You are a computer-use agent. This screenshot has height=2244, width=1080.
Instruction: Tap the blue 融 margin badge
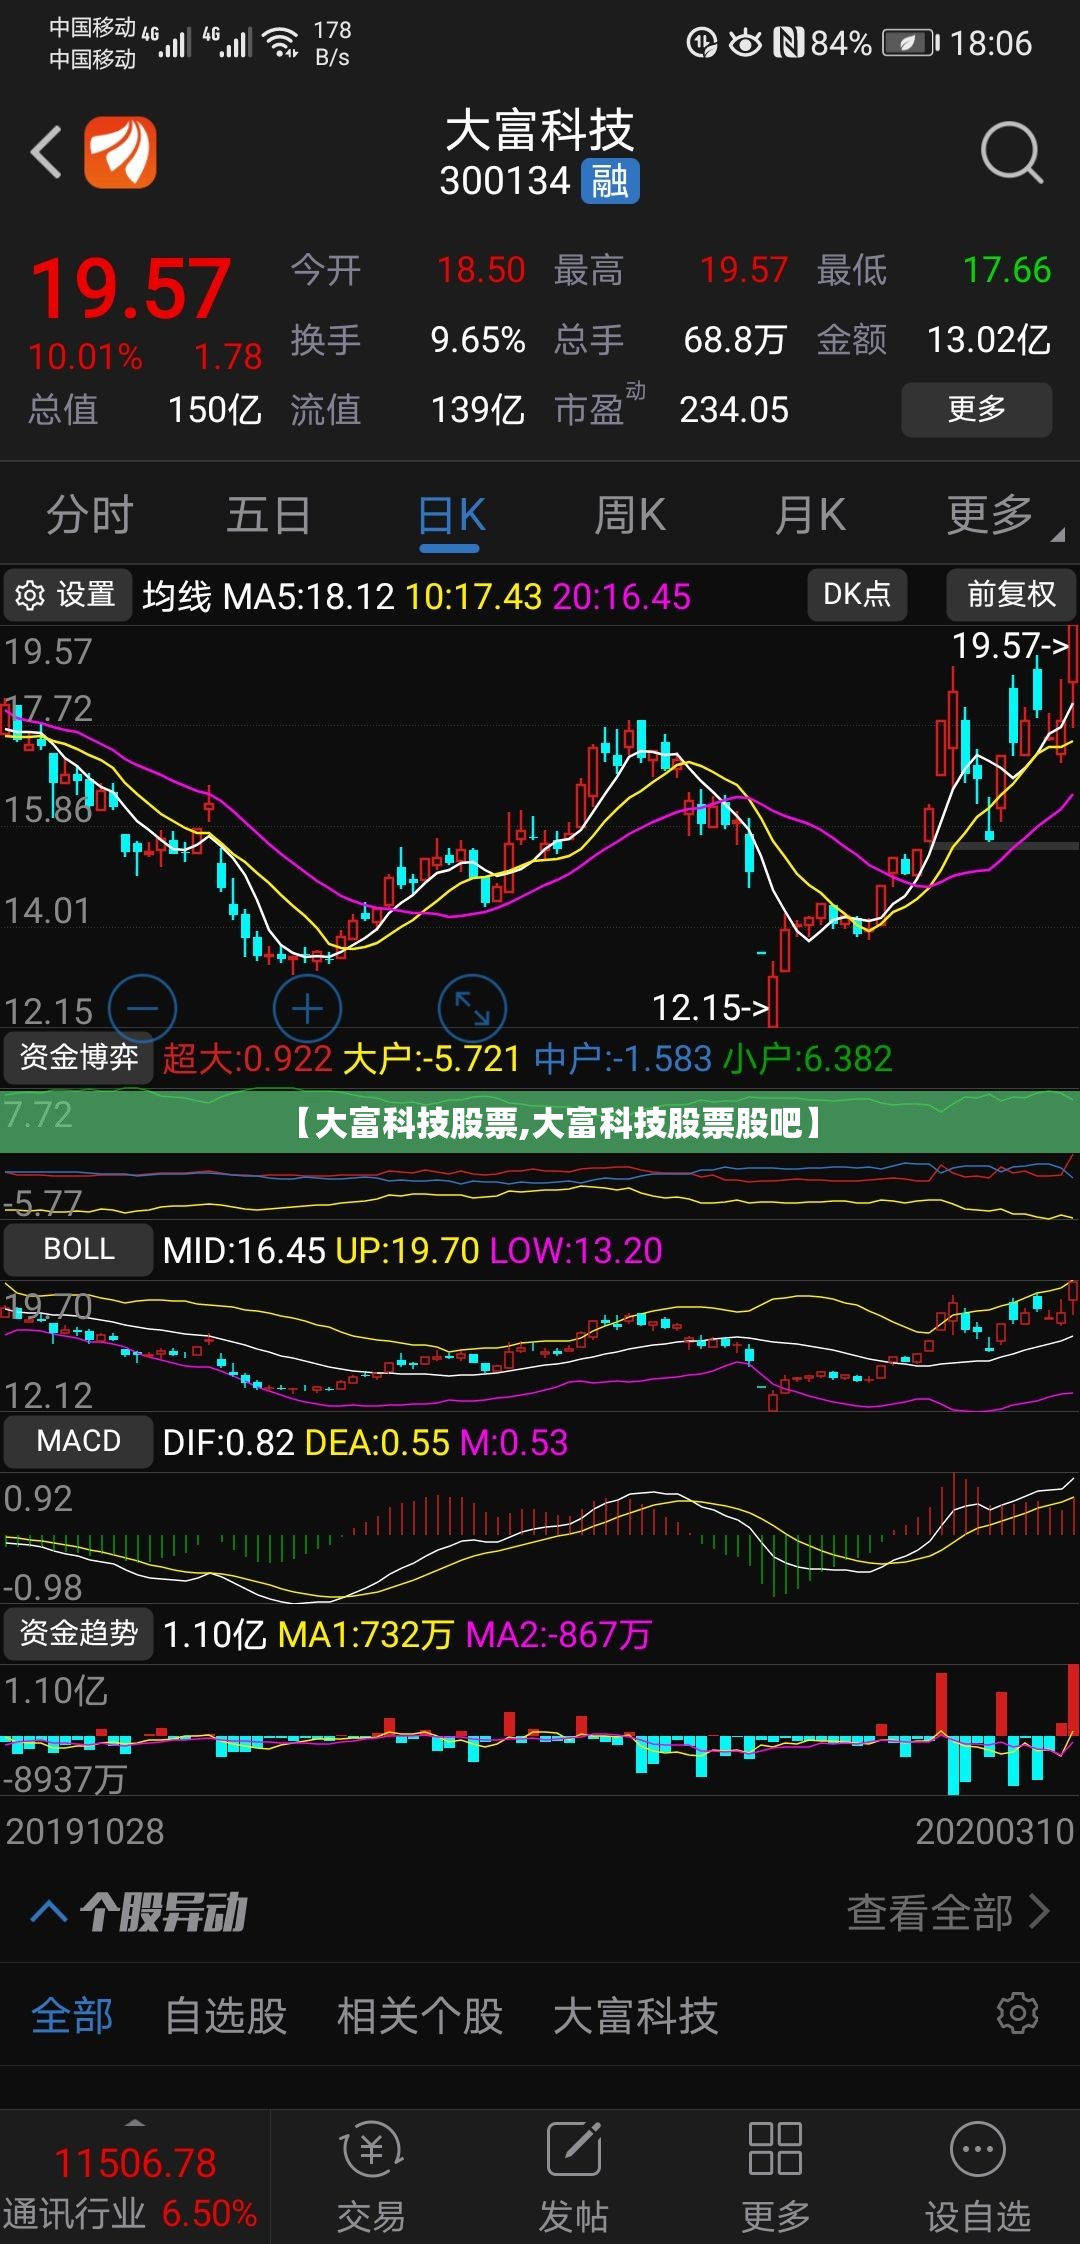[610, 182]
